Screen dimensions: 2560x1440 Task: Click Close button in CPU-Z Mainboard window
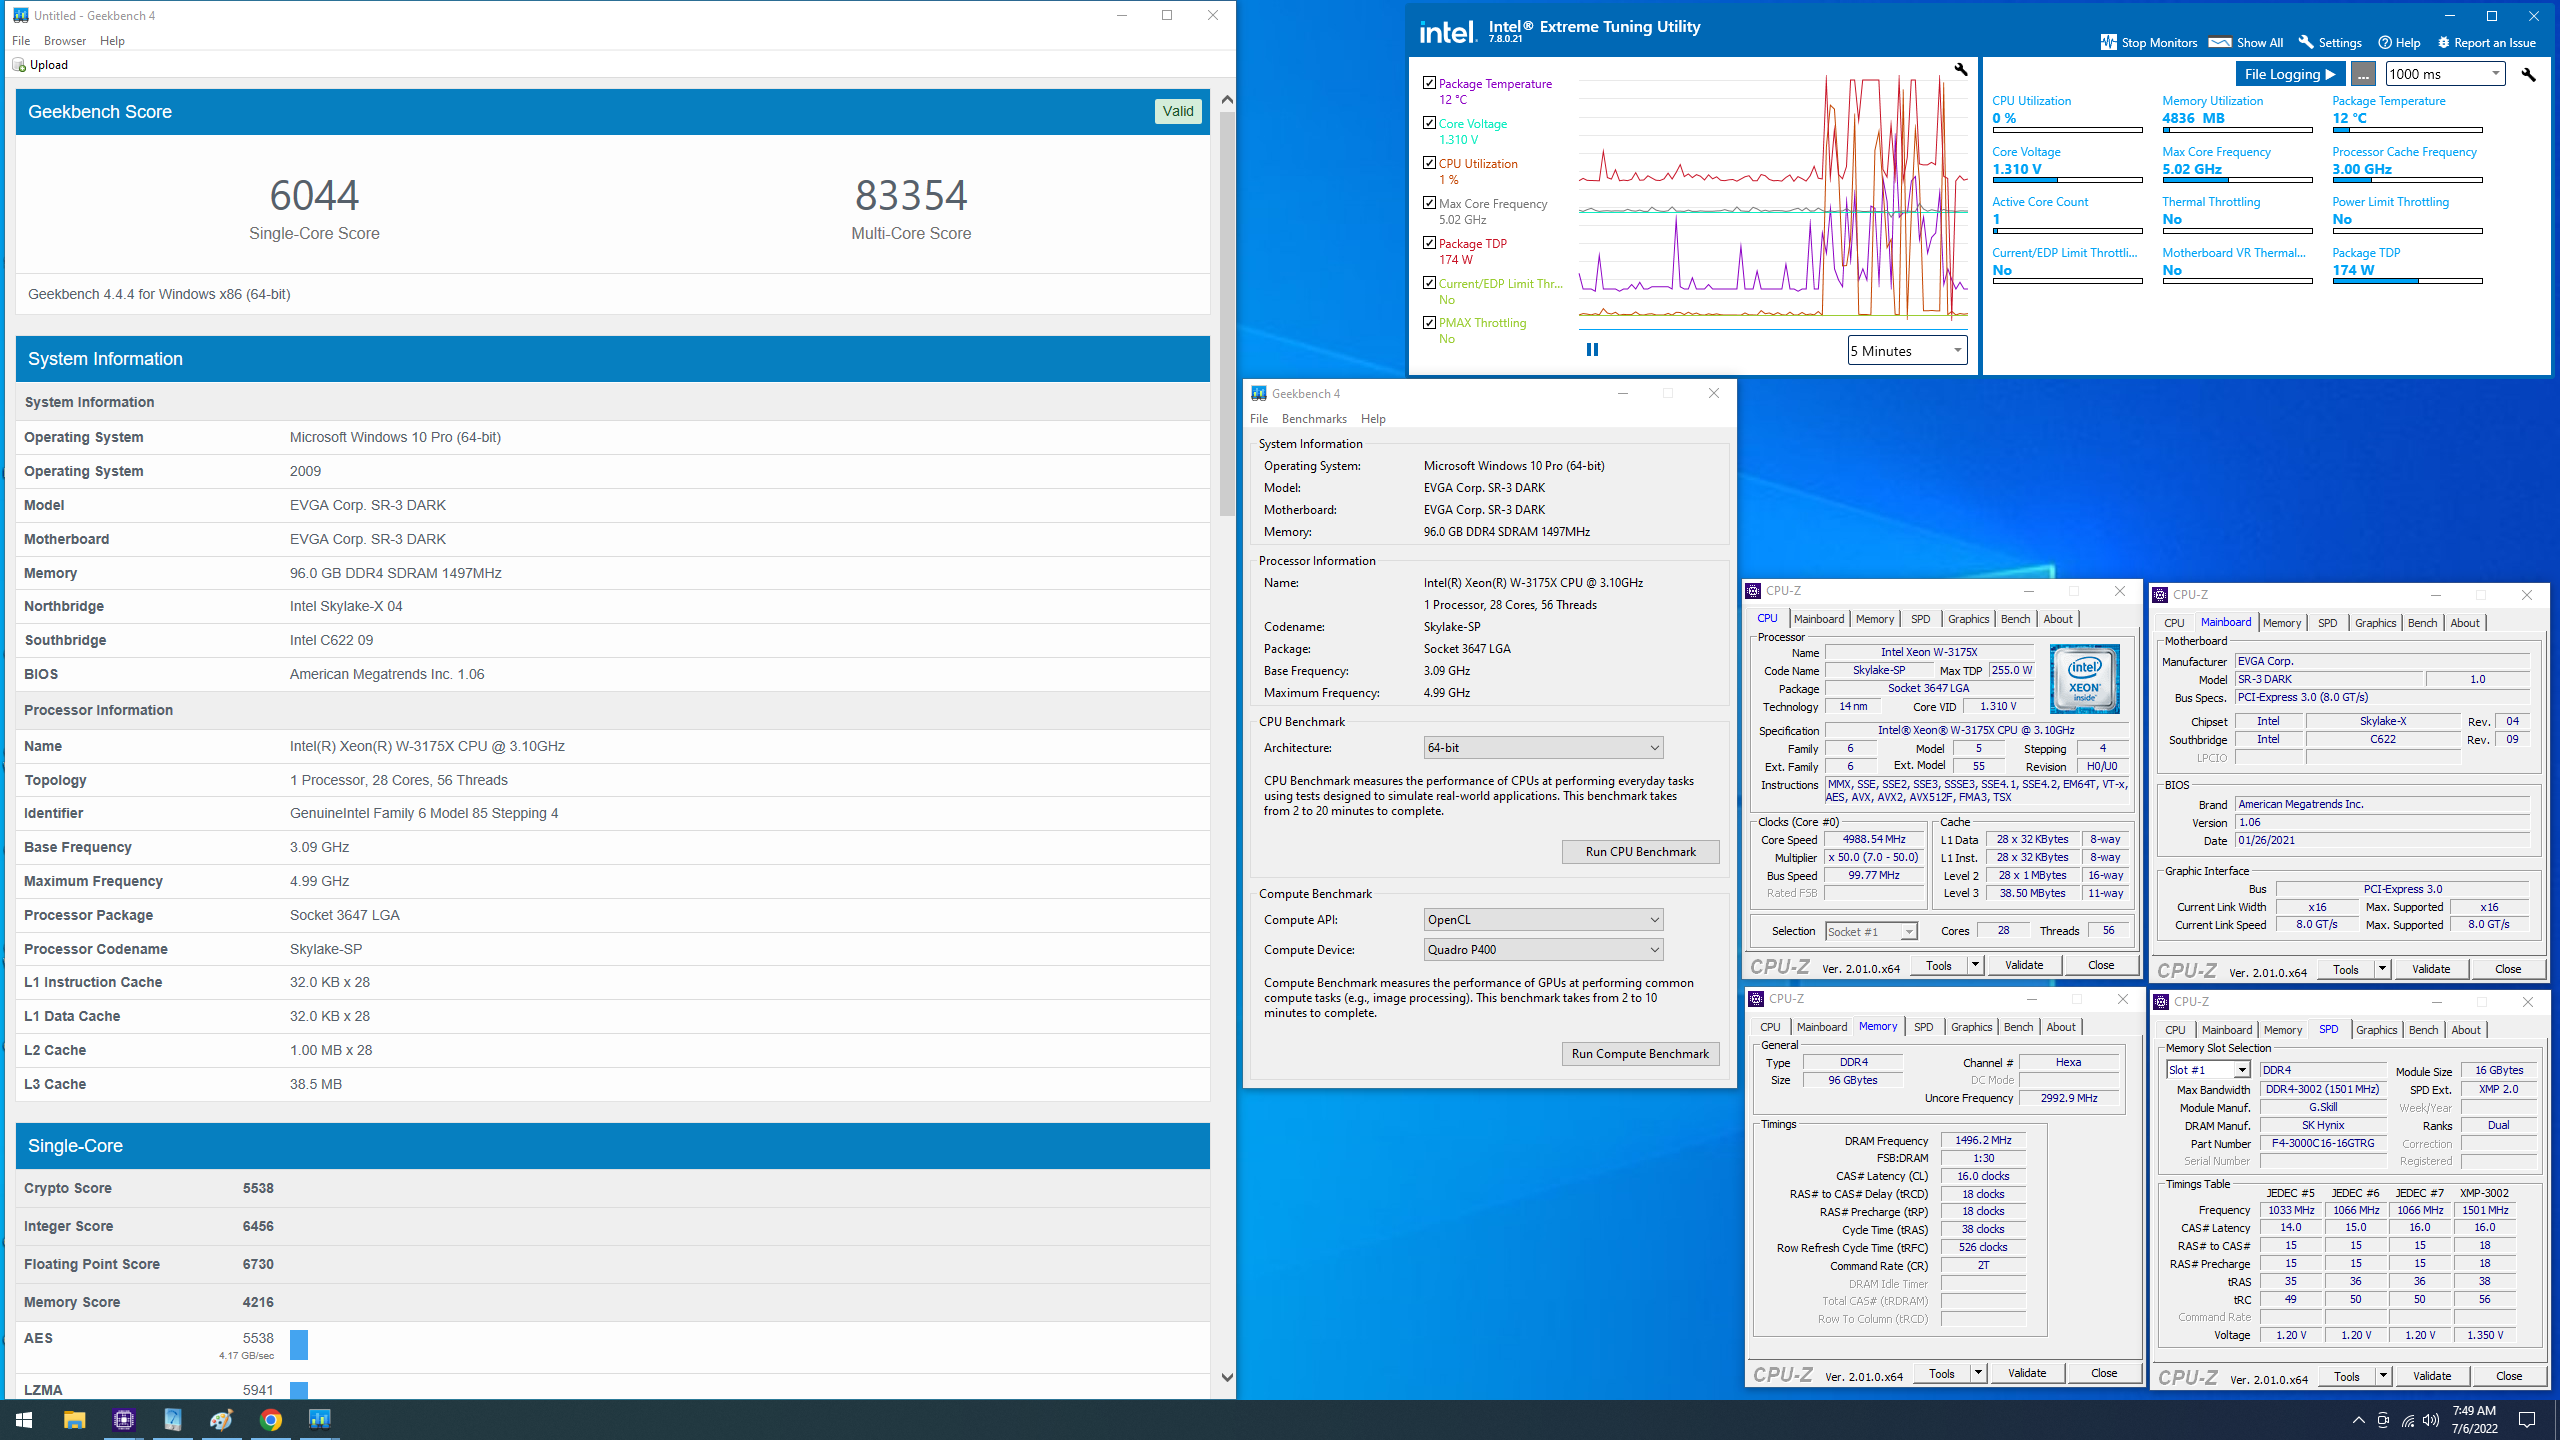pos(2508,969)
